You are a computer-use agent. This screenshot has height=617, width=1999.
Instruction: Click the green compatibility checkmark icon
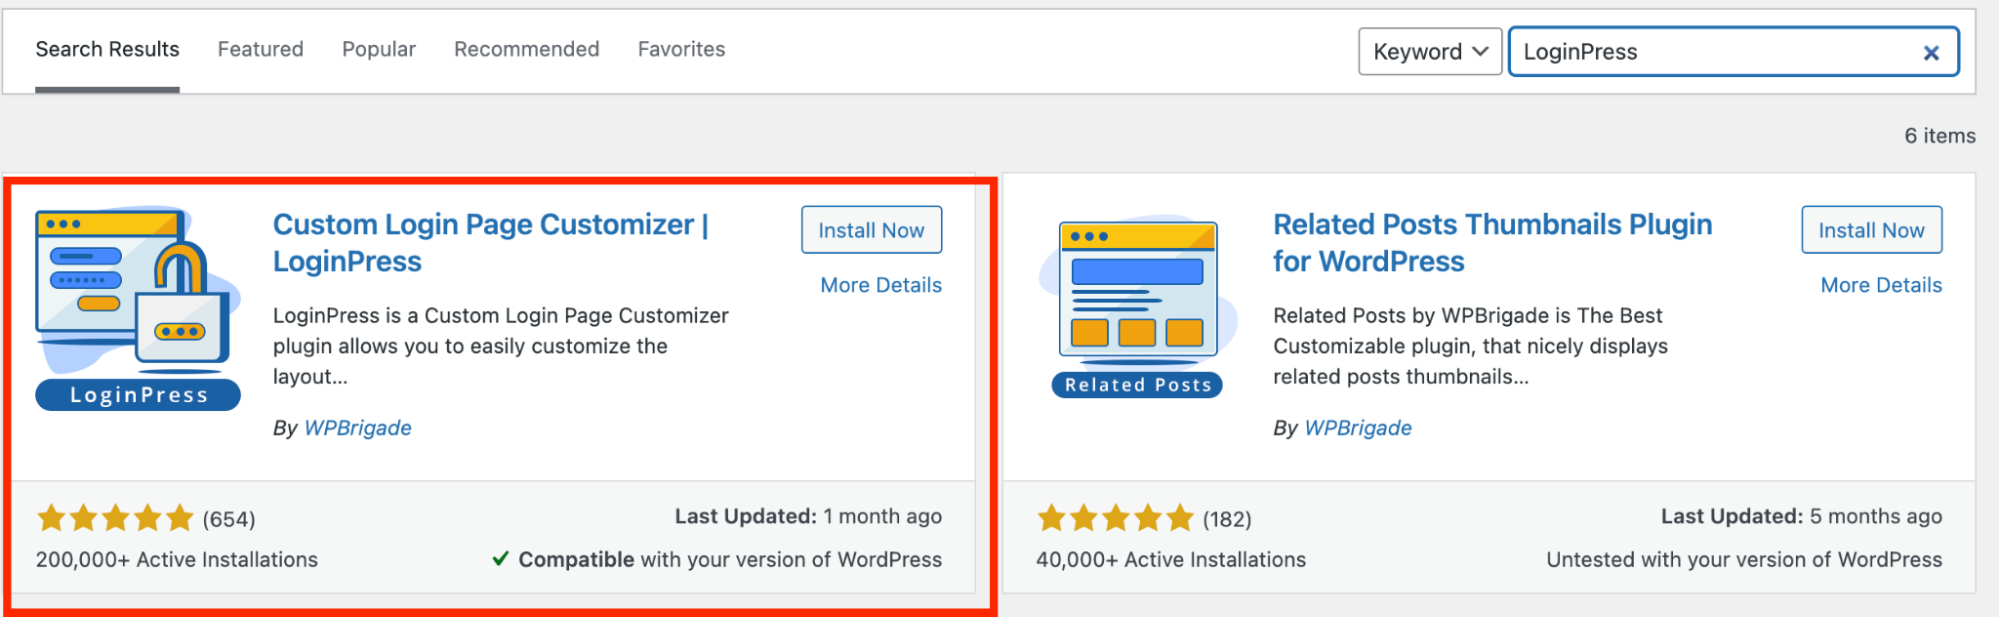pos(501,559)
